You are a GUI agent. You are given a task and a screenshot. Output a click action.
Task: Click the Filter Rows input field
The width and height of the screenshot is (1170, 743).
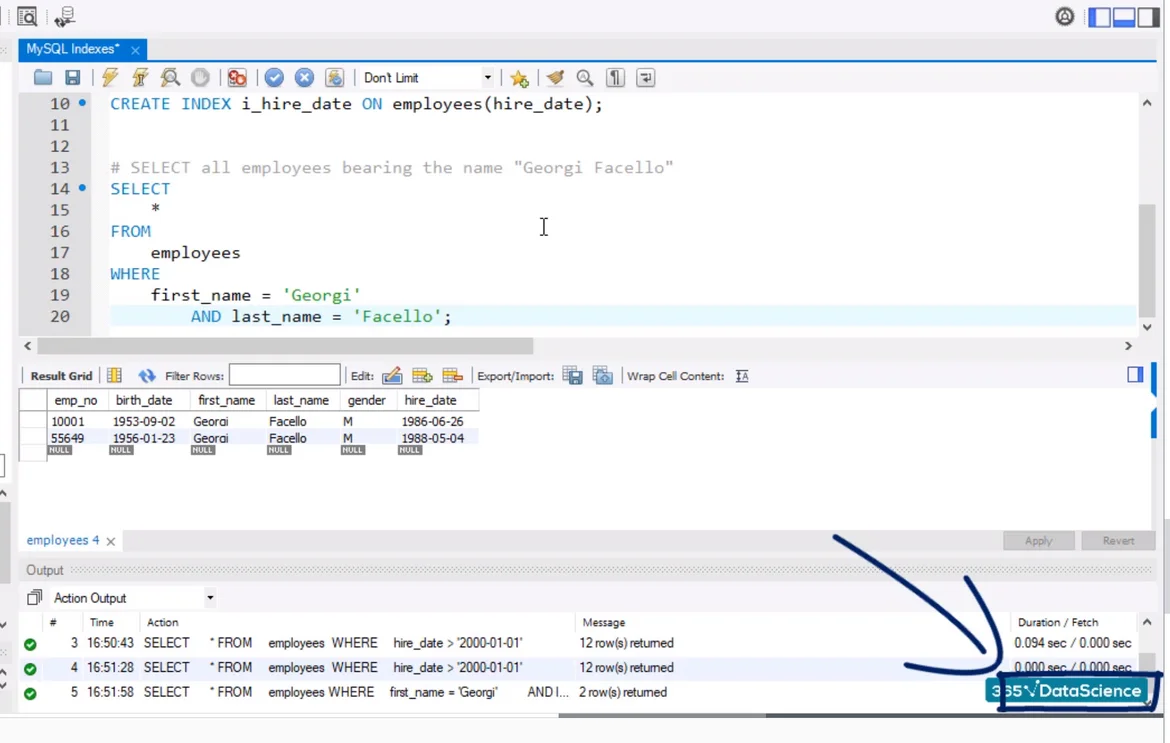284,376
